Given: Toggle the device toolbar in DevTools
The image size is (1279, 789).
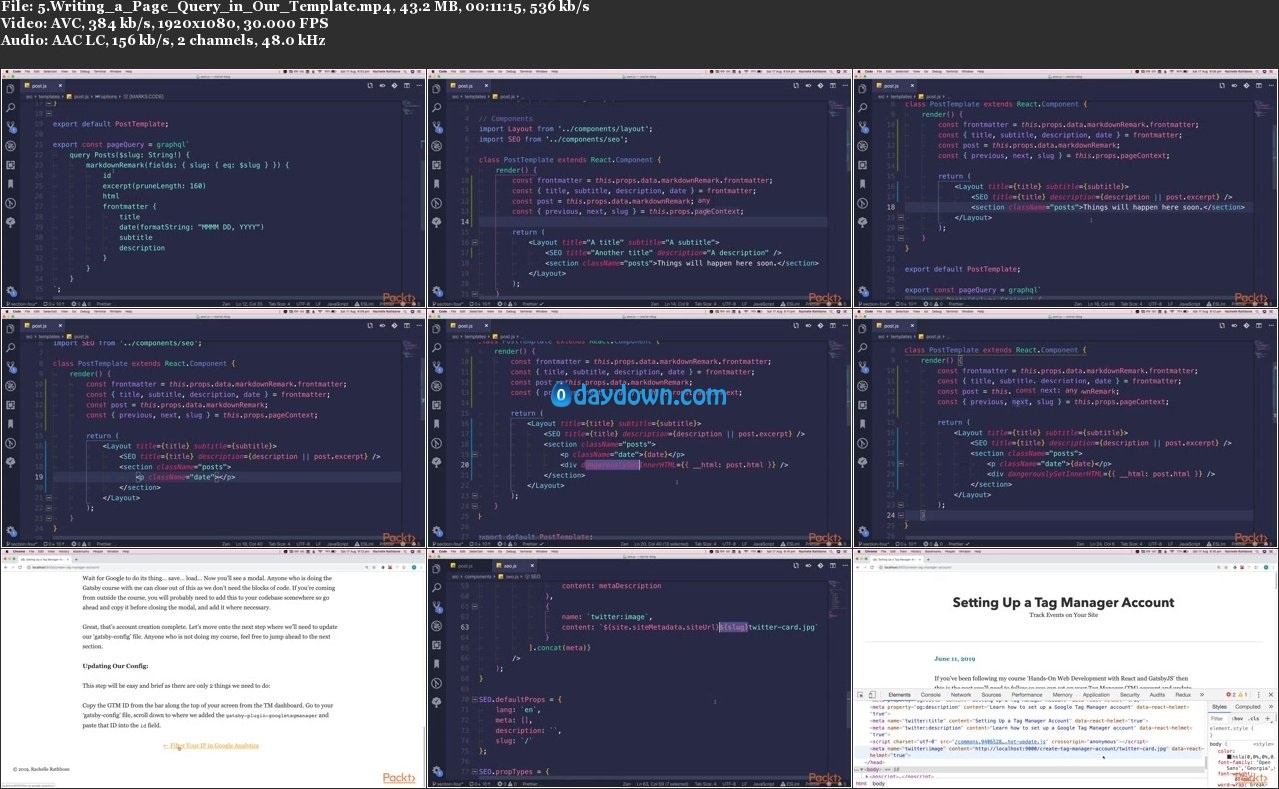Looking at the screenshot, I should [x=873, y=694].
